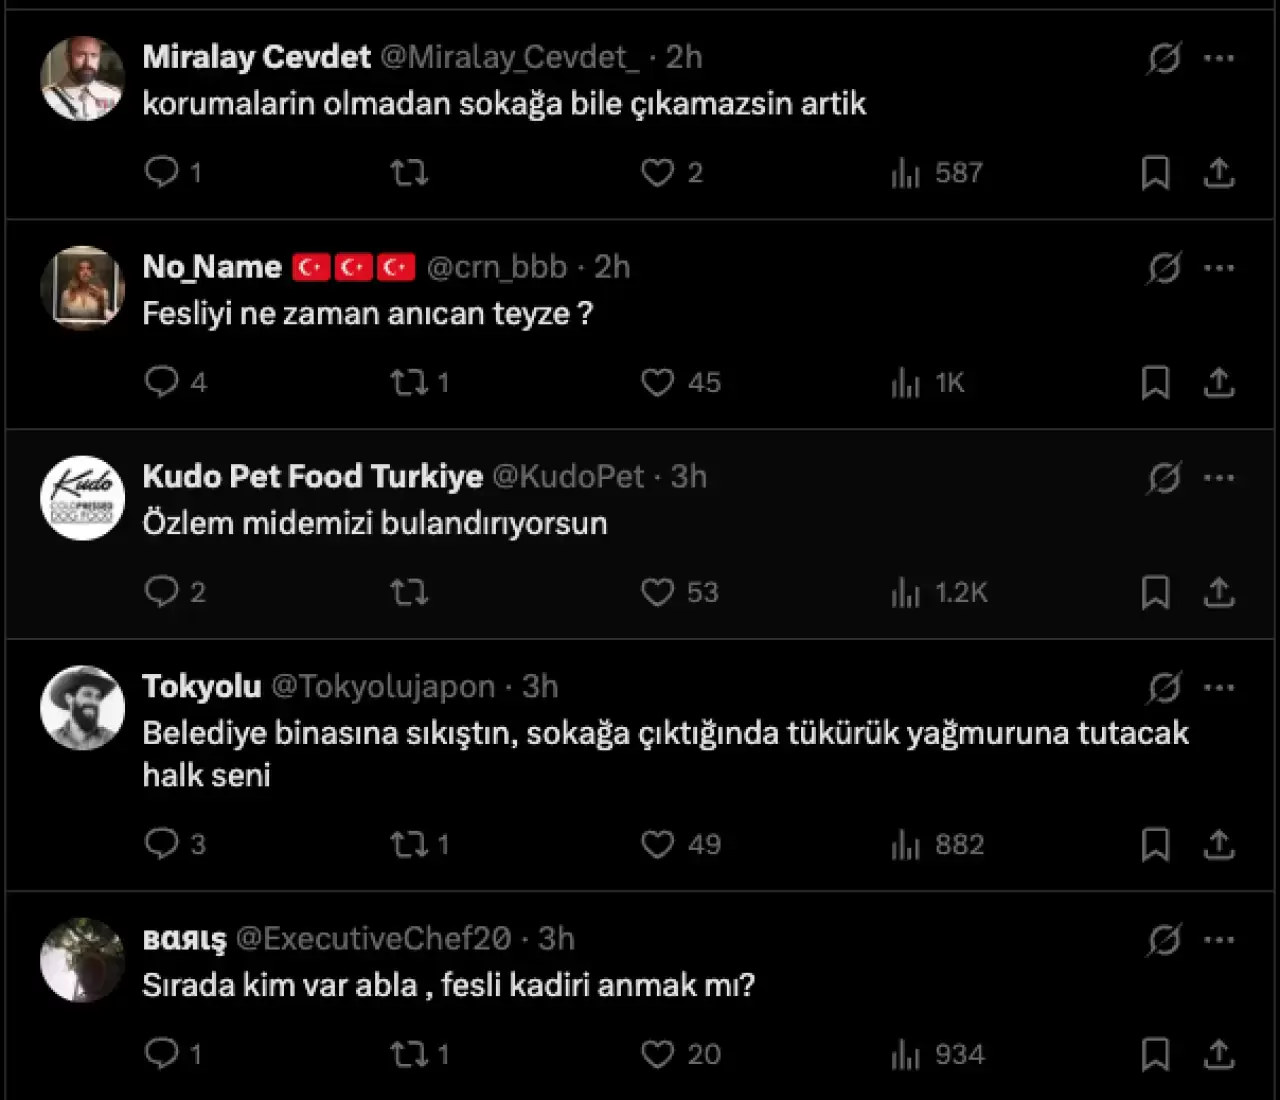Share the Miralay Cevdet tweet

1218,172
